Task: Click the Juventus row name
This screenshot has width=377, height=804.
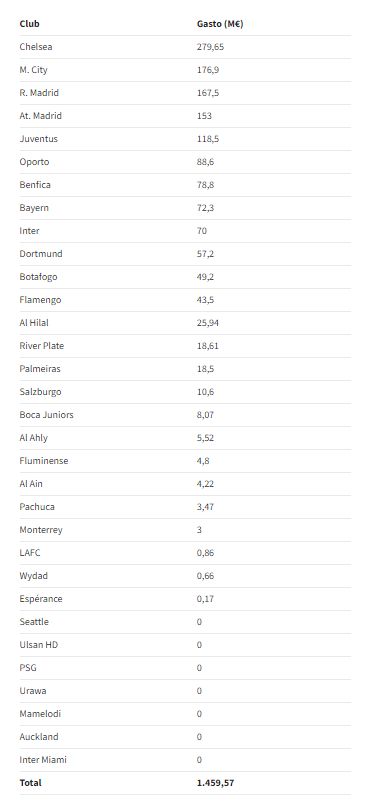Action: click(38, 139)
